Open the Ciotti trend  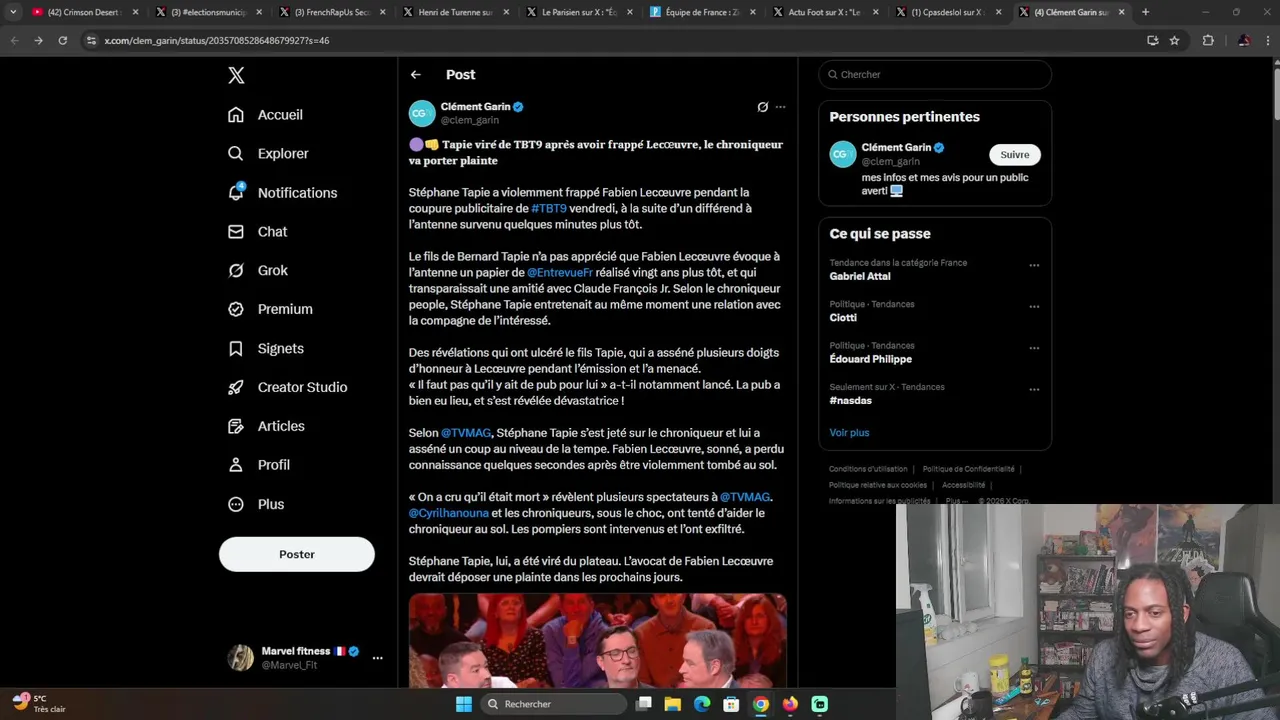(x=843, y=318)
